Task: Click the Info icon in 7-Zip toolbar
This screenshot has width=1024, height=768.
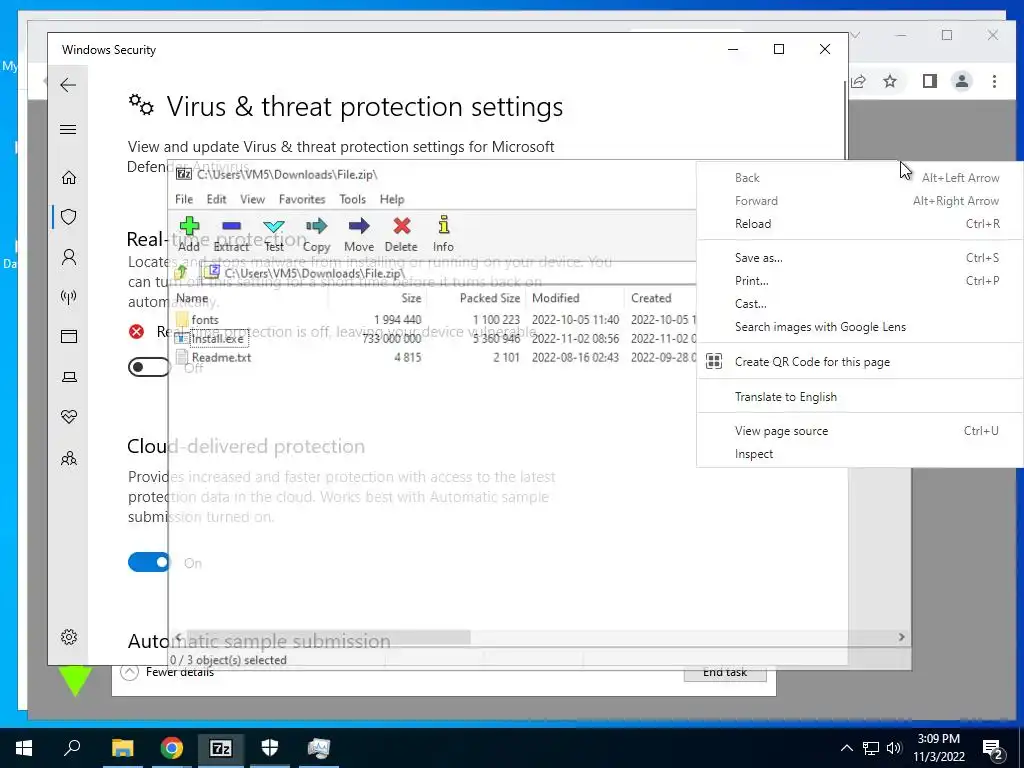Action: [443, 234]
